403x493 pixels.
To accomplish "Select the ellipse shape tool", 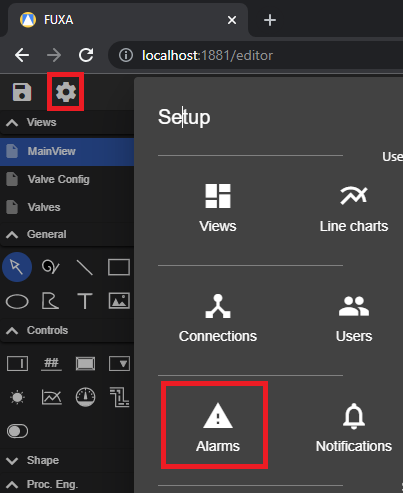I will [17, 302].
